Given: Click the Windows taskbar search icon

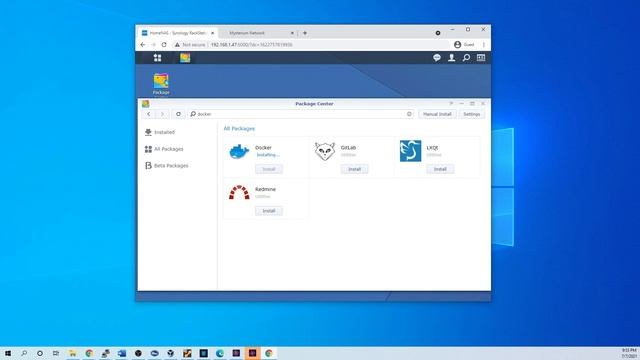Looking at the screenshot, I should pos(24,353).
